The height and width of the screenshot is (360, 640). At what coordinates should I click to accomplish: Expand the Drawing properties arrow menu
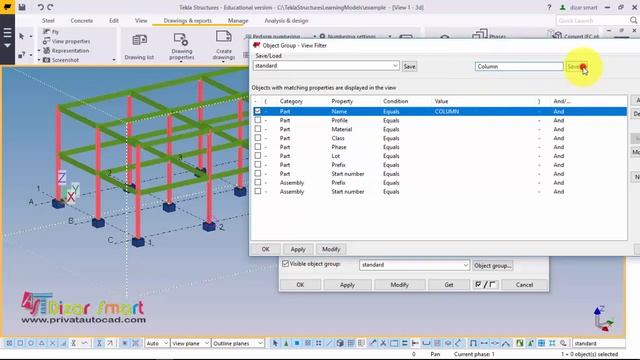pos(181,61)
